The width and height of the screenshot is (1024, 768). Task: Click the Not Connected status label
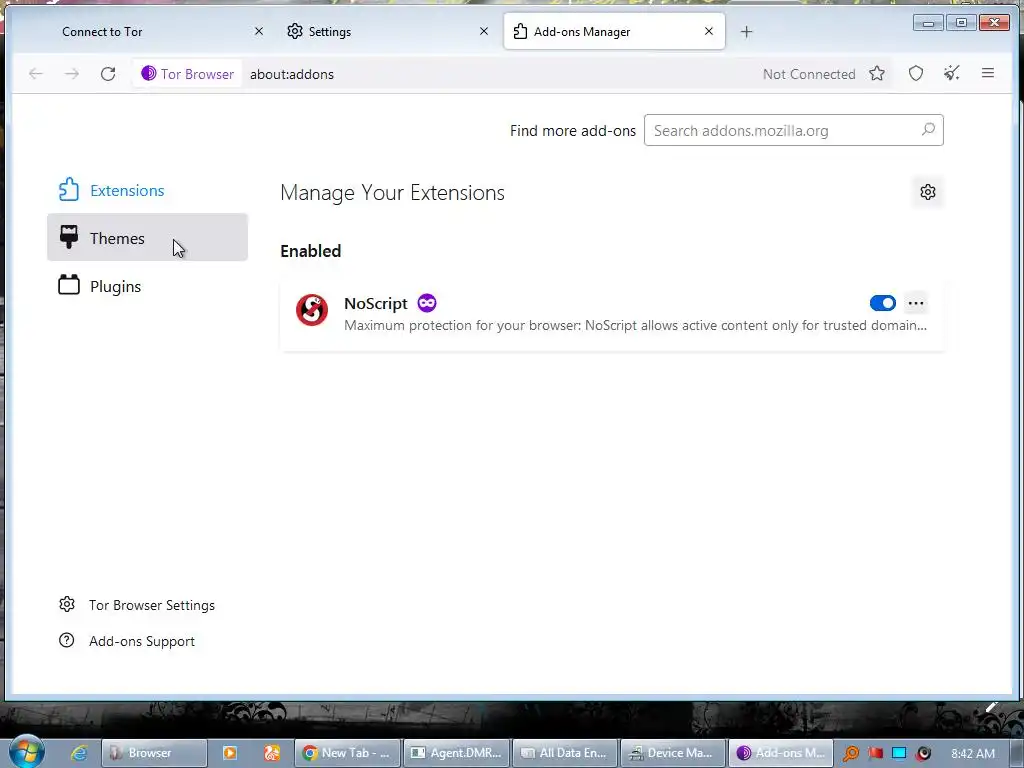coord(808,74)
